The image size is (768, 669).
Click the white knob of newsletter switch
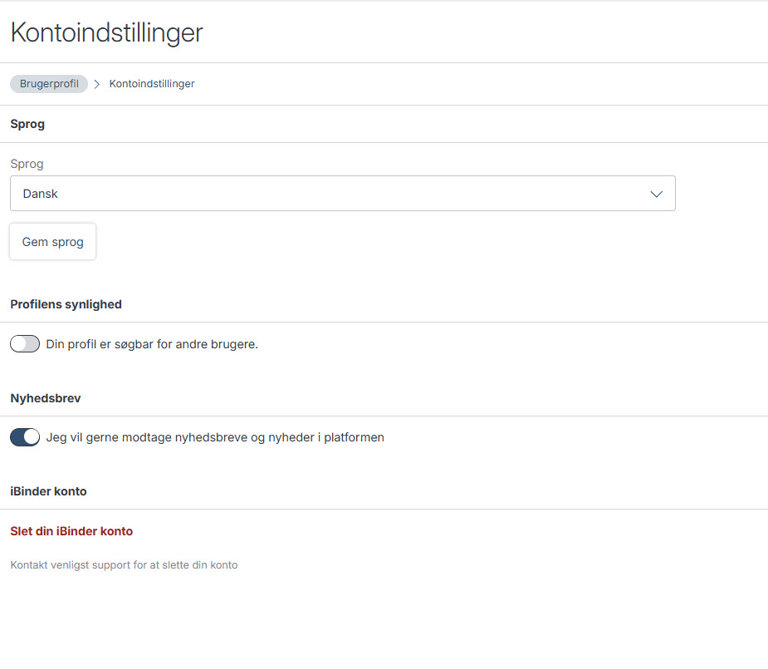point(32,437)
